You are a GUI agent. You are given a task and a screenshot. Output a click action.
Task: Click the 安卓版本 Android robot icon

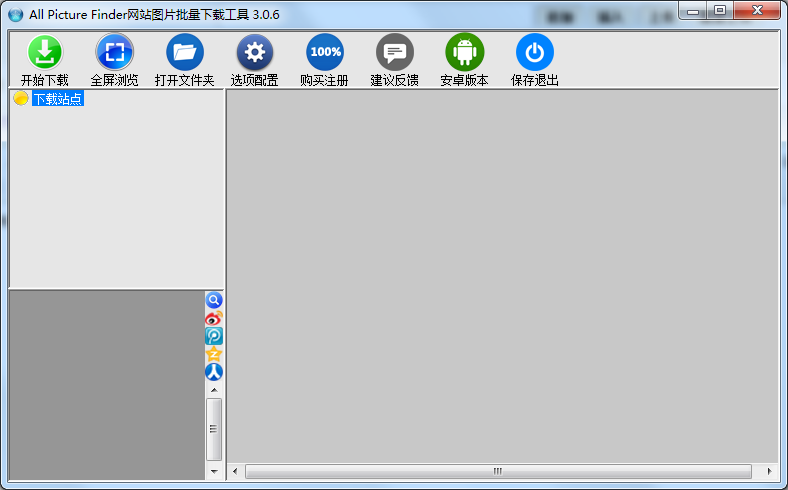coord(464,52)
